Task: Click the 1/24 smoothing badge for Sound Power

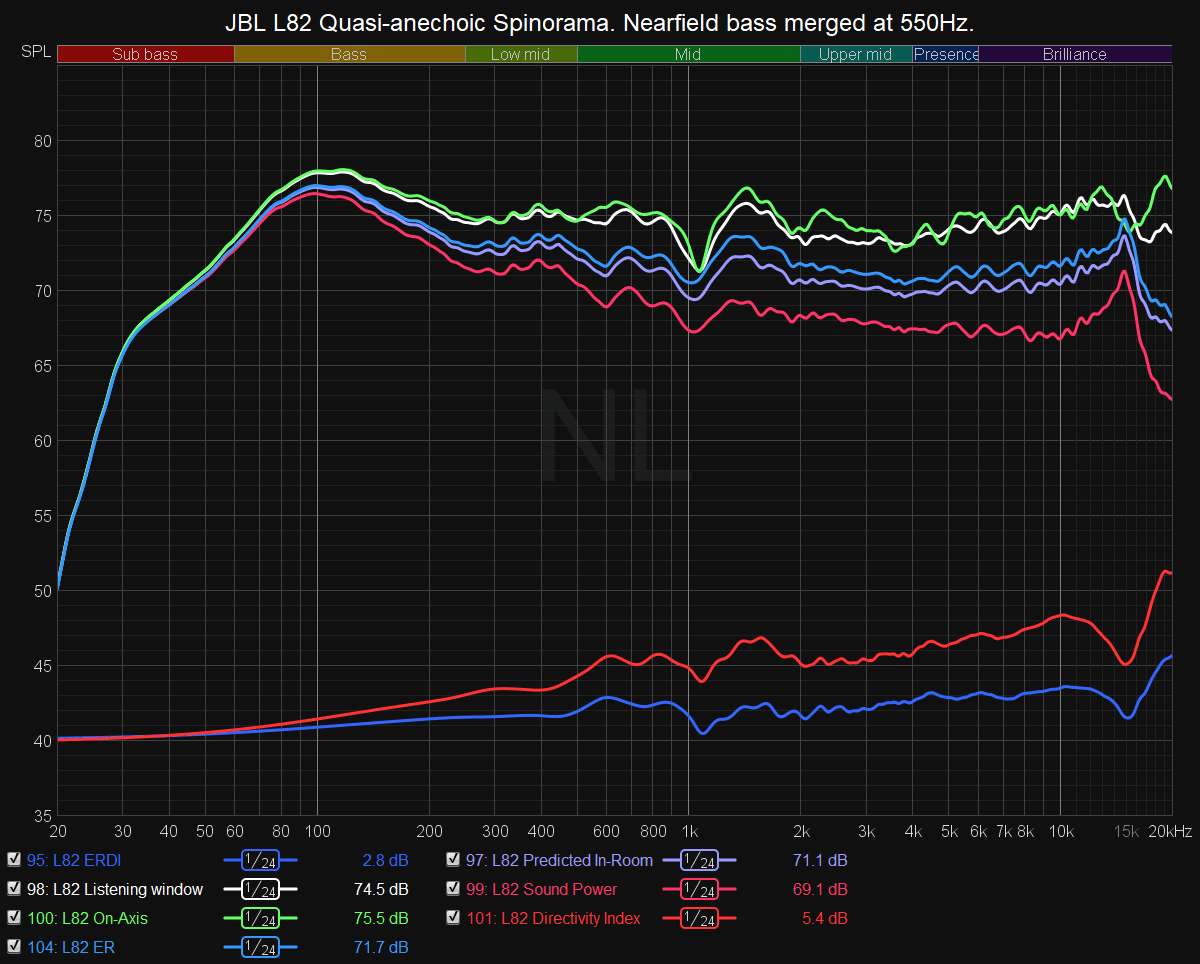Action: click(699, 889)
